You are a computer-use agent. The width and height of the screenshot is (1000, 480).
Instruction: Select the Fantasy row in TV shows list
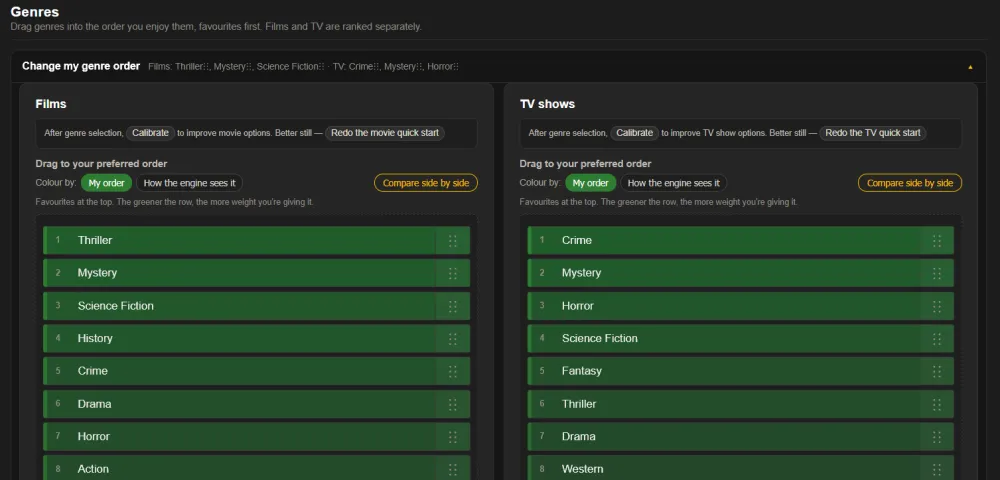pyautogui.click(x=740, y=371)
